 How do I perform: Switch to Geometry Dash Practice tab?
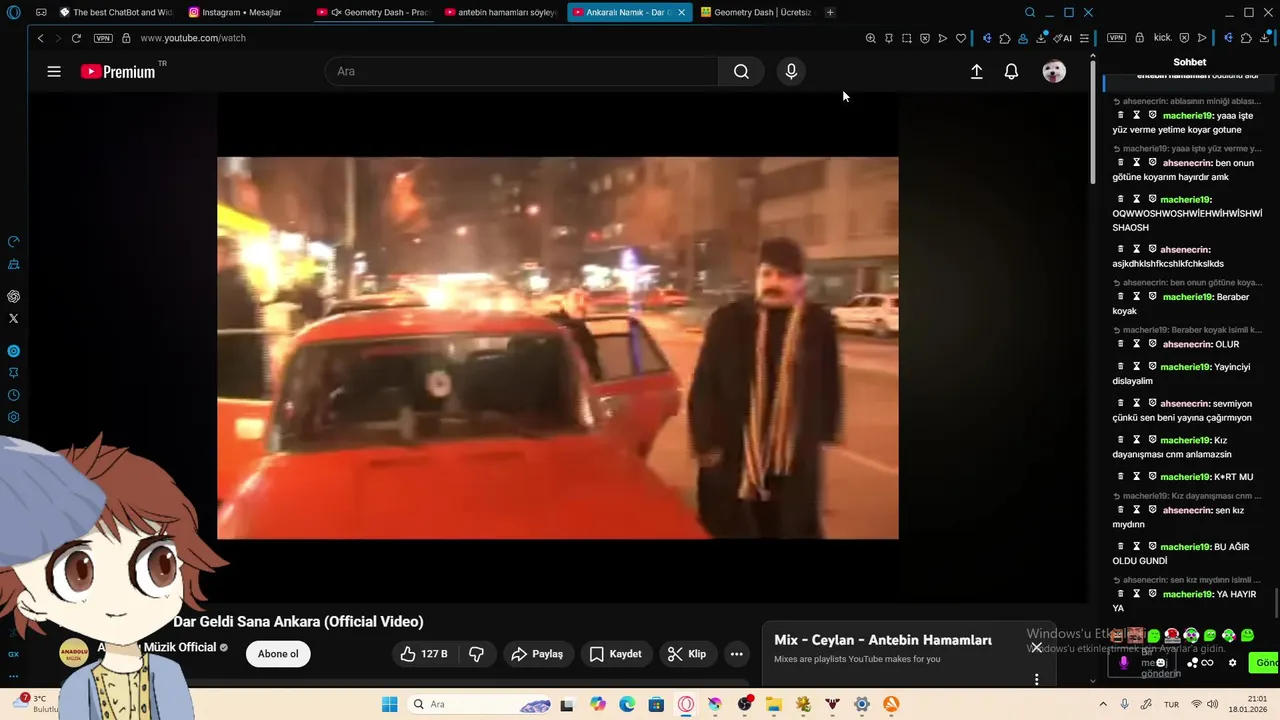(371, 12)
